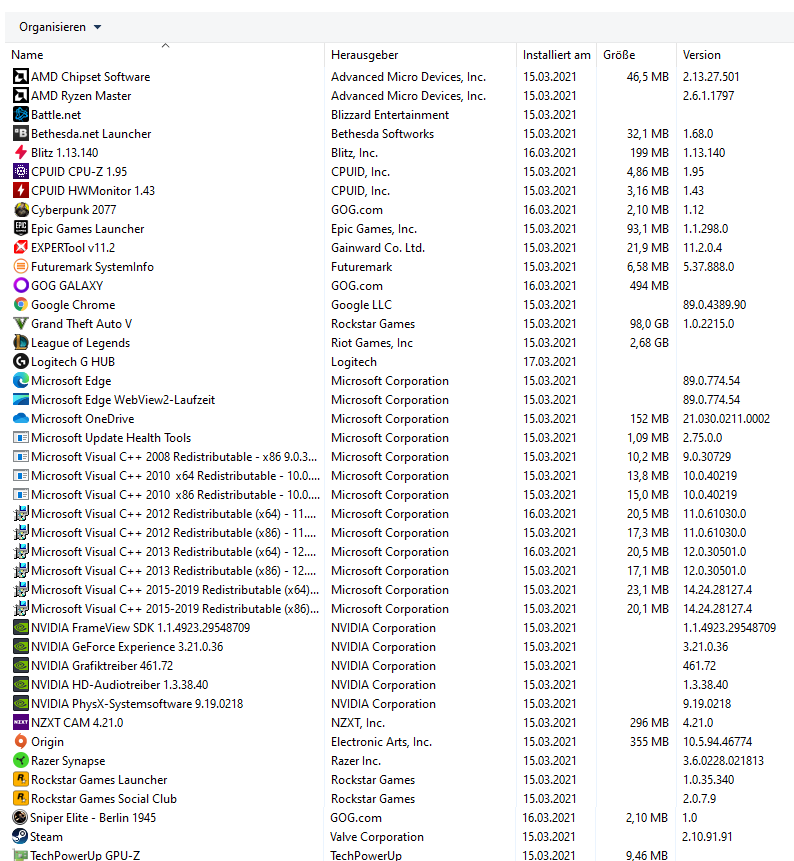Click the Electronic Arts, Inc. publisher cell

click(381, 741)
